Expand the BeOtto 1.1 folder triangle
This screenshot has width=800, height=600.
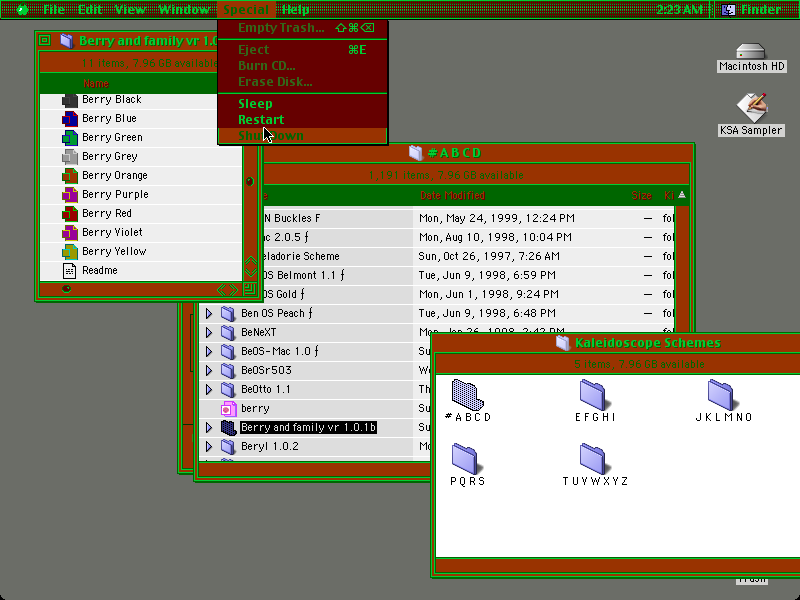[x=209, y=390]
